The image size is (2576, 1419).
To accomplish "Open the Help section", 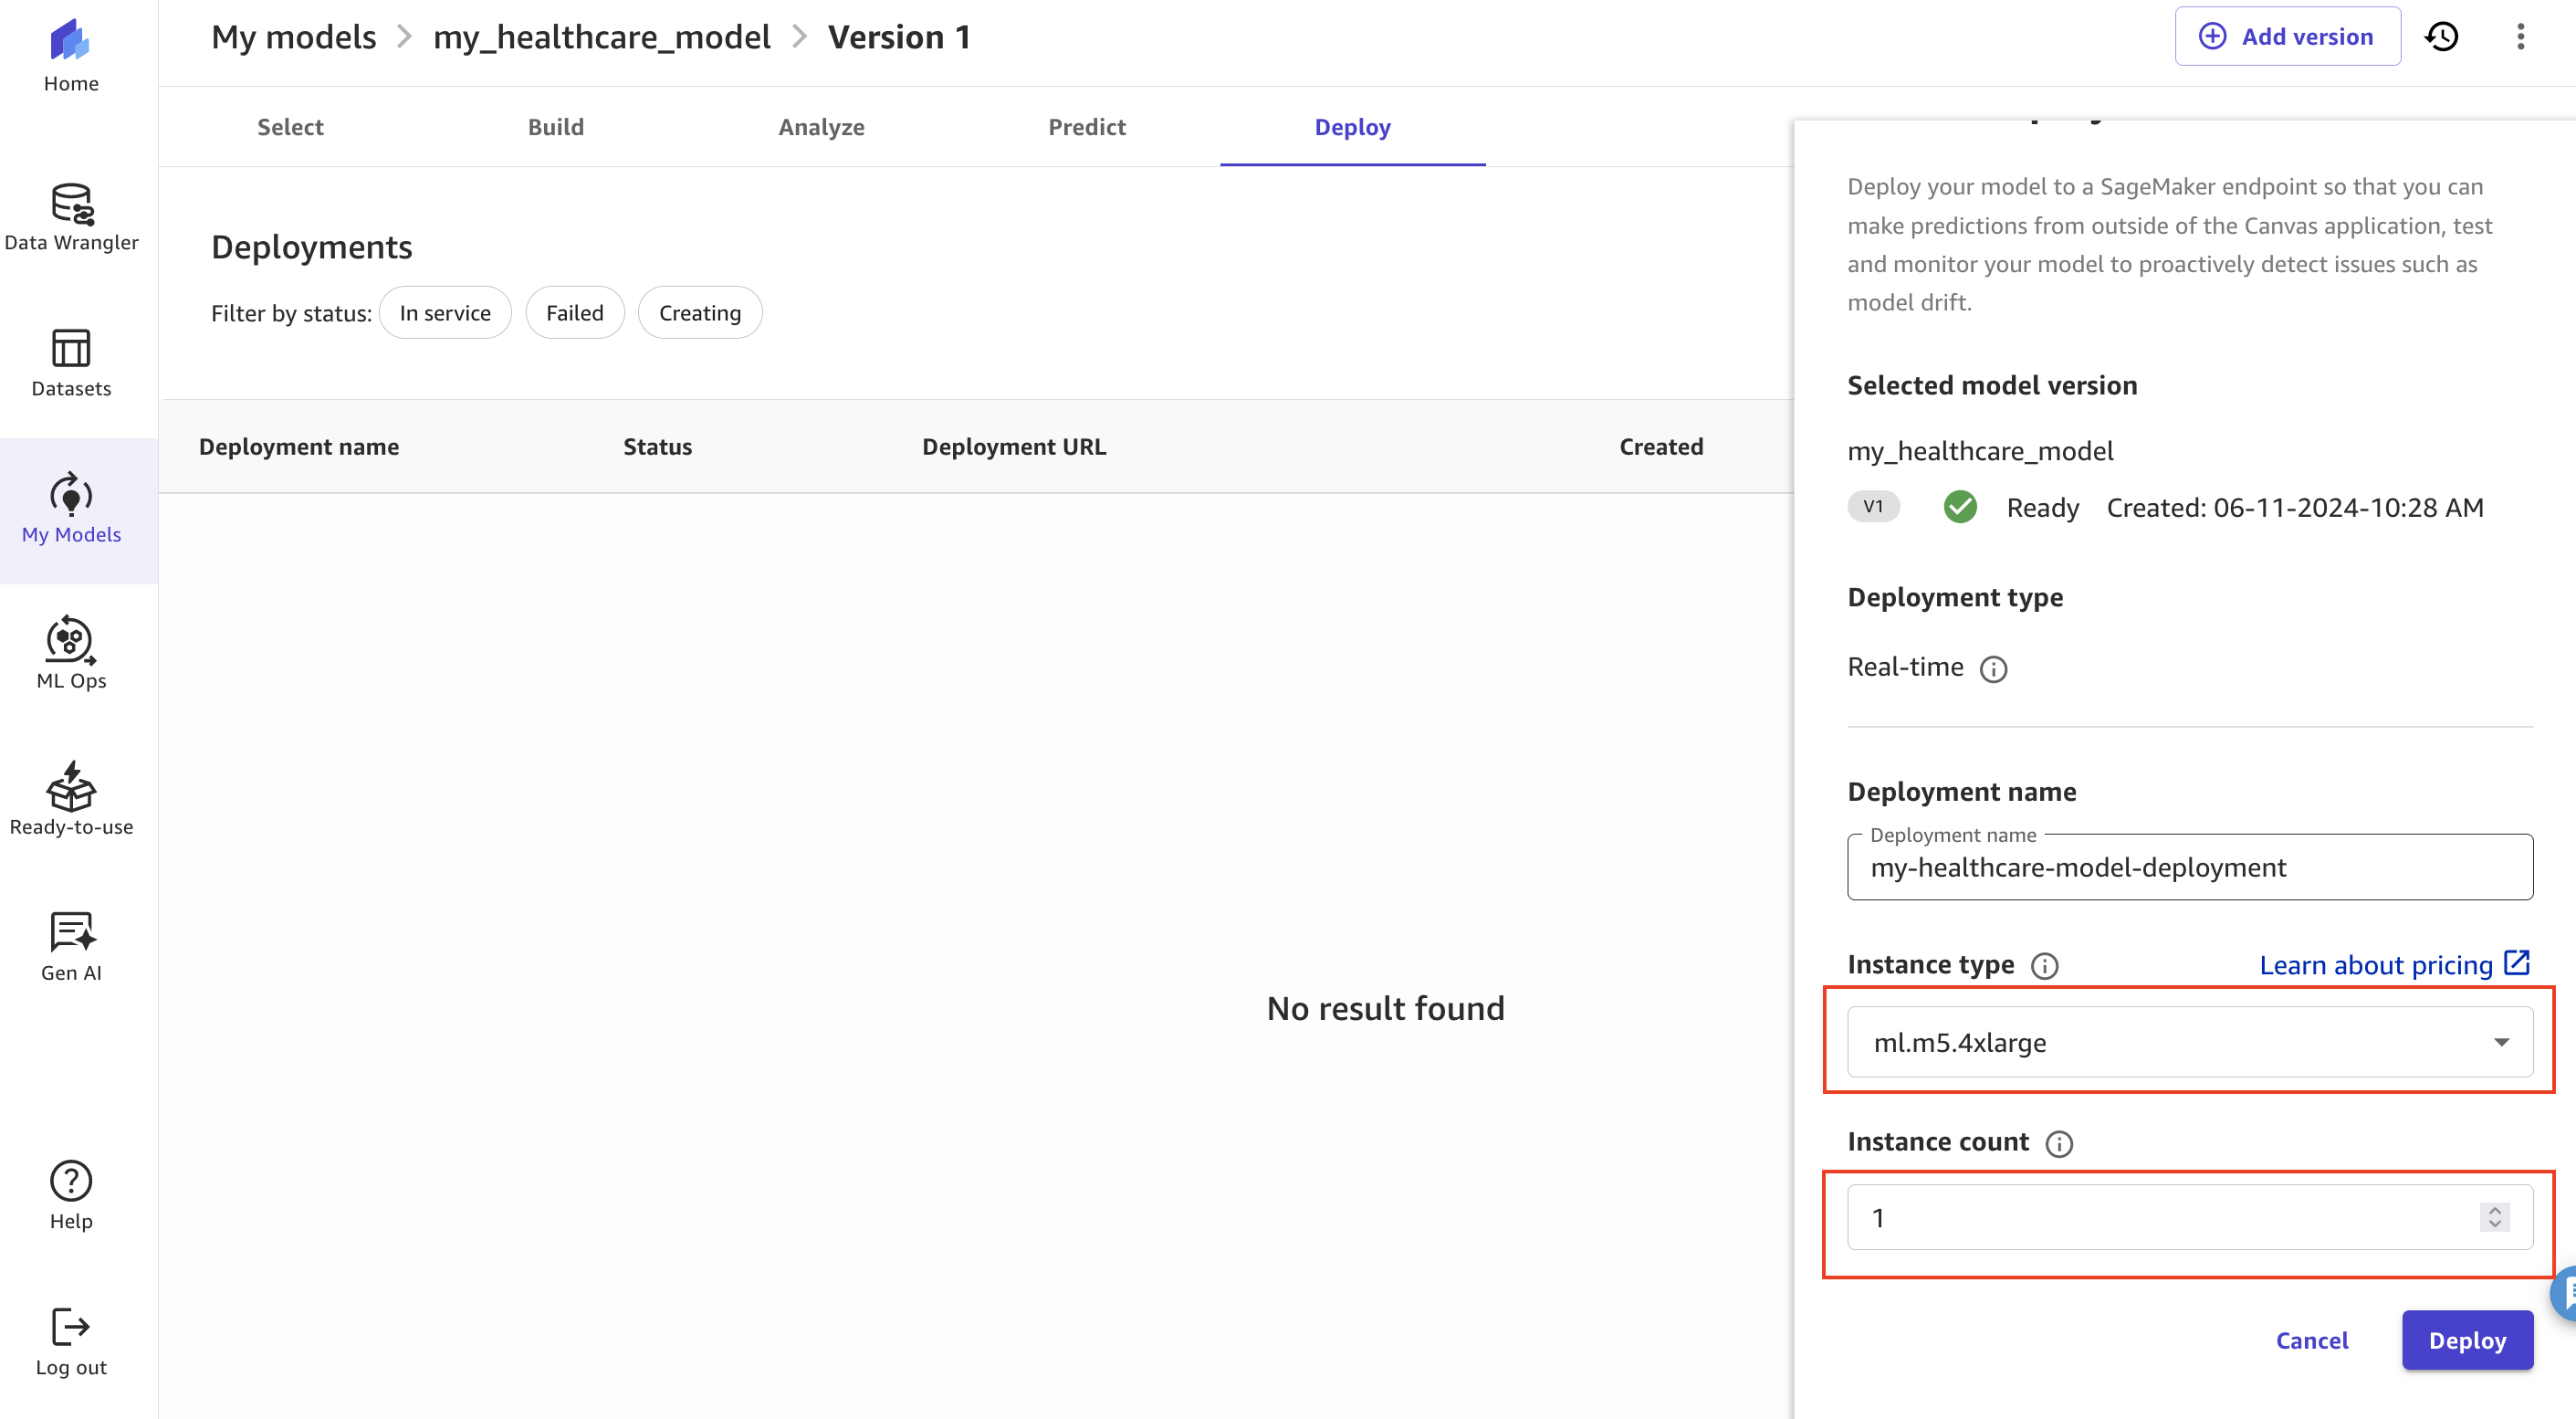I will click(x=70, y=1194).
